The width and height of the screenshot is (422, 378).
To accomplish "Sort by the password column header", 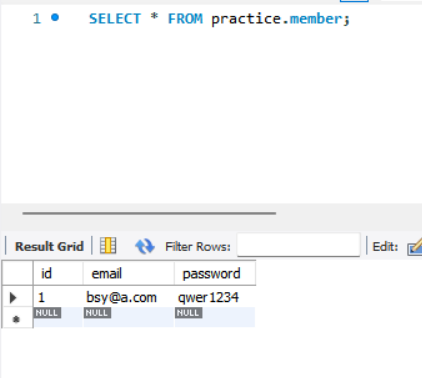I will point(215,274).
